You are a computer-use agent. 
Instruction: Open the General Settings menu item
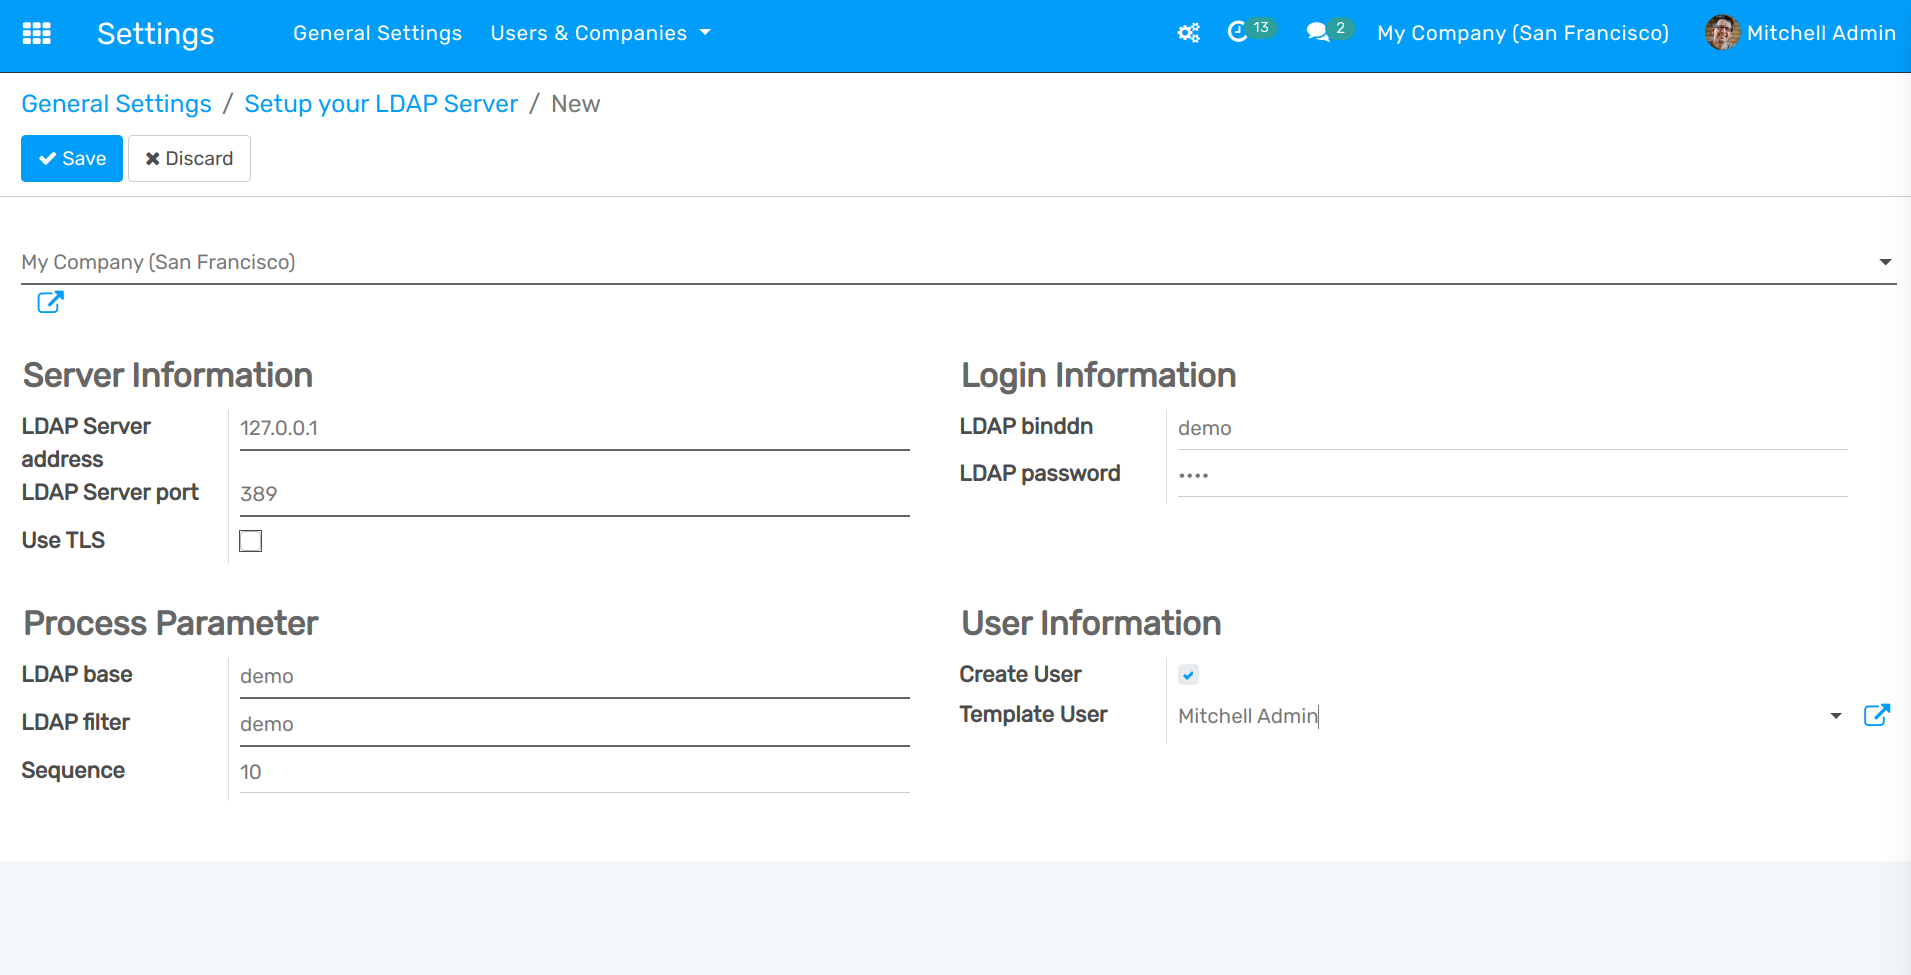click(x=377, y=33)
